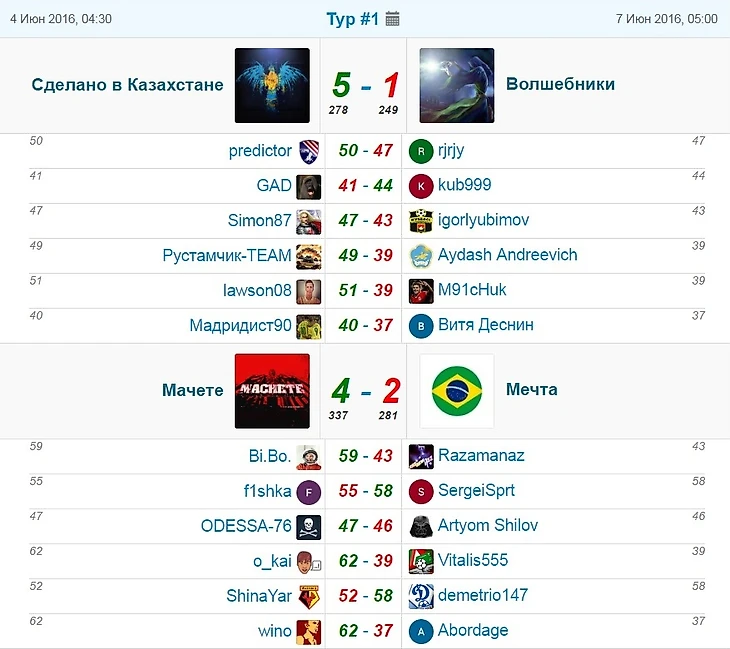This screenshot has width=730, height=649.
Task: Click ODESSA-76 skull and crossbones avatar
Action: [x=309, y=527]
